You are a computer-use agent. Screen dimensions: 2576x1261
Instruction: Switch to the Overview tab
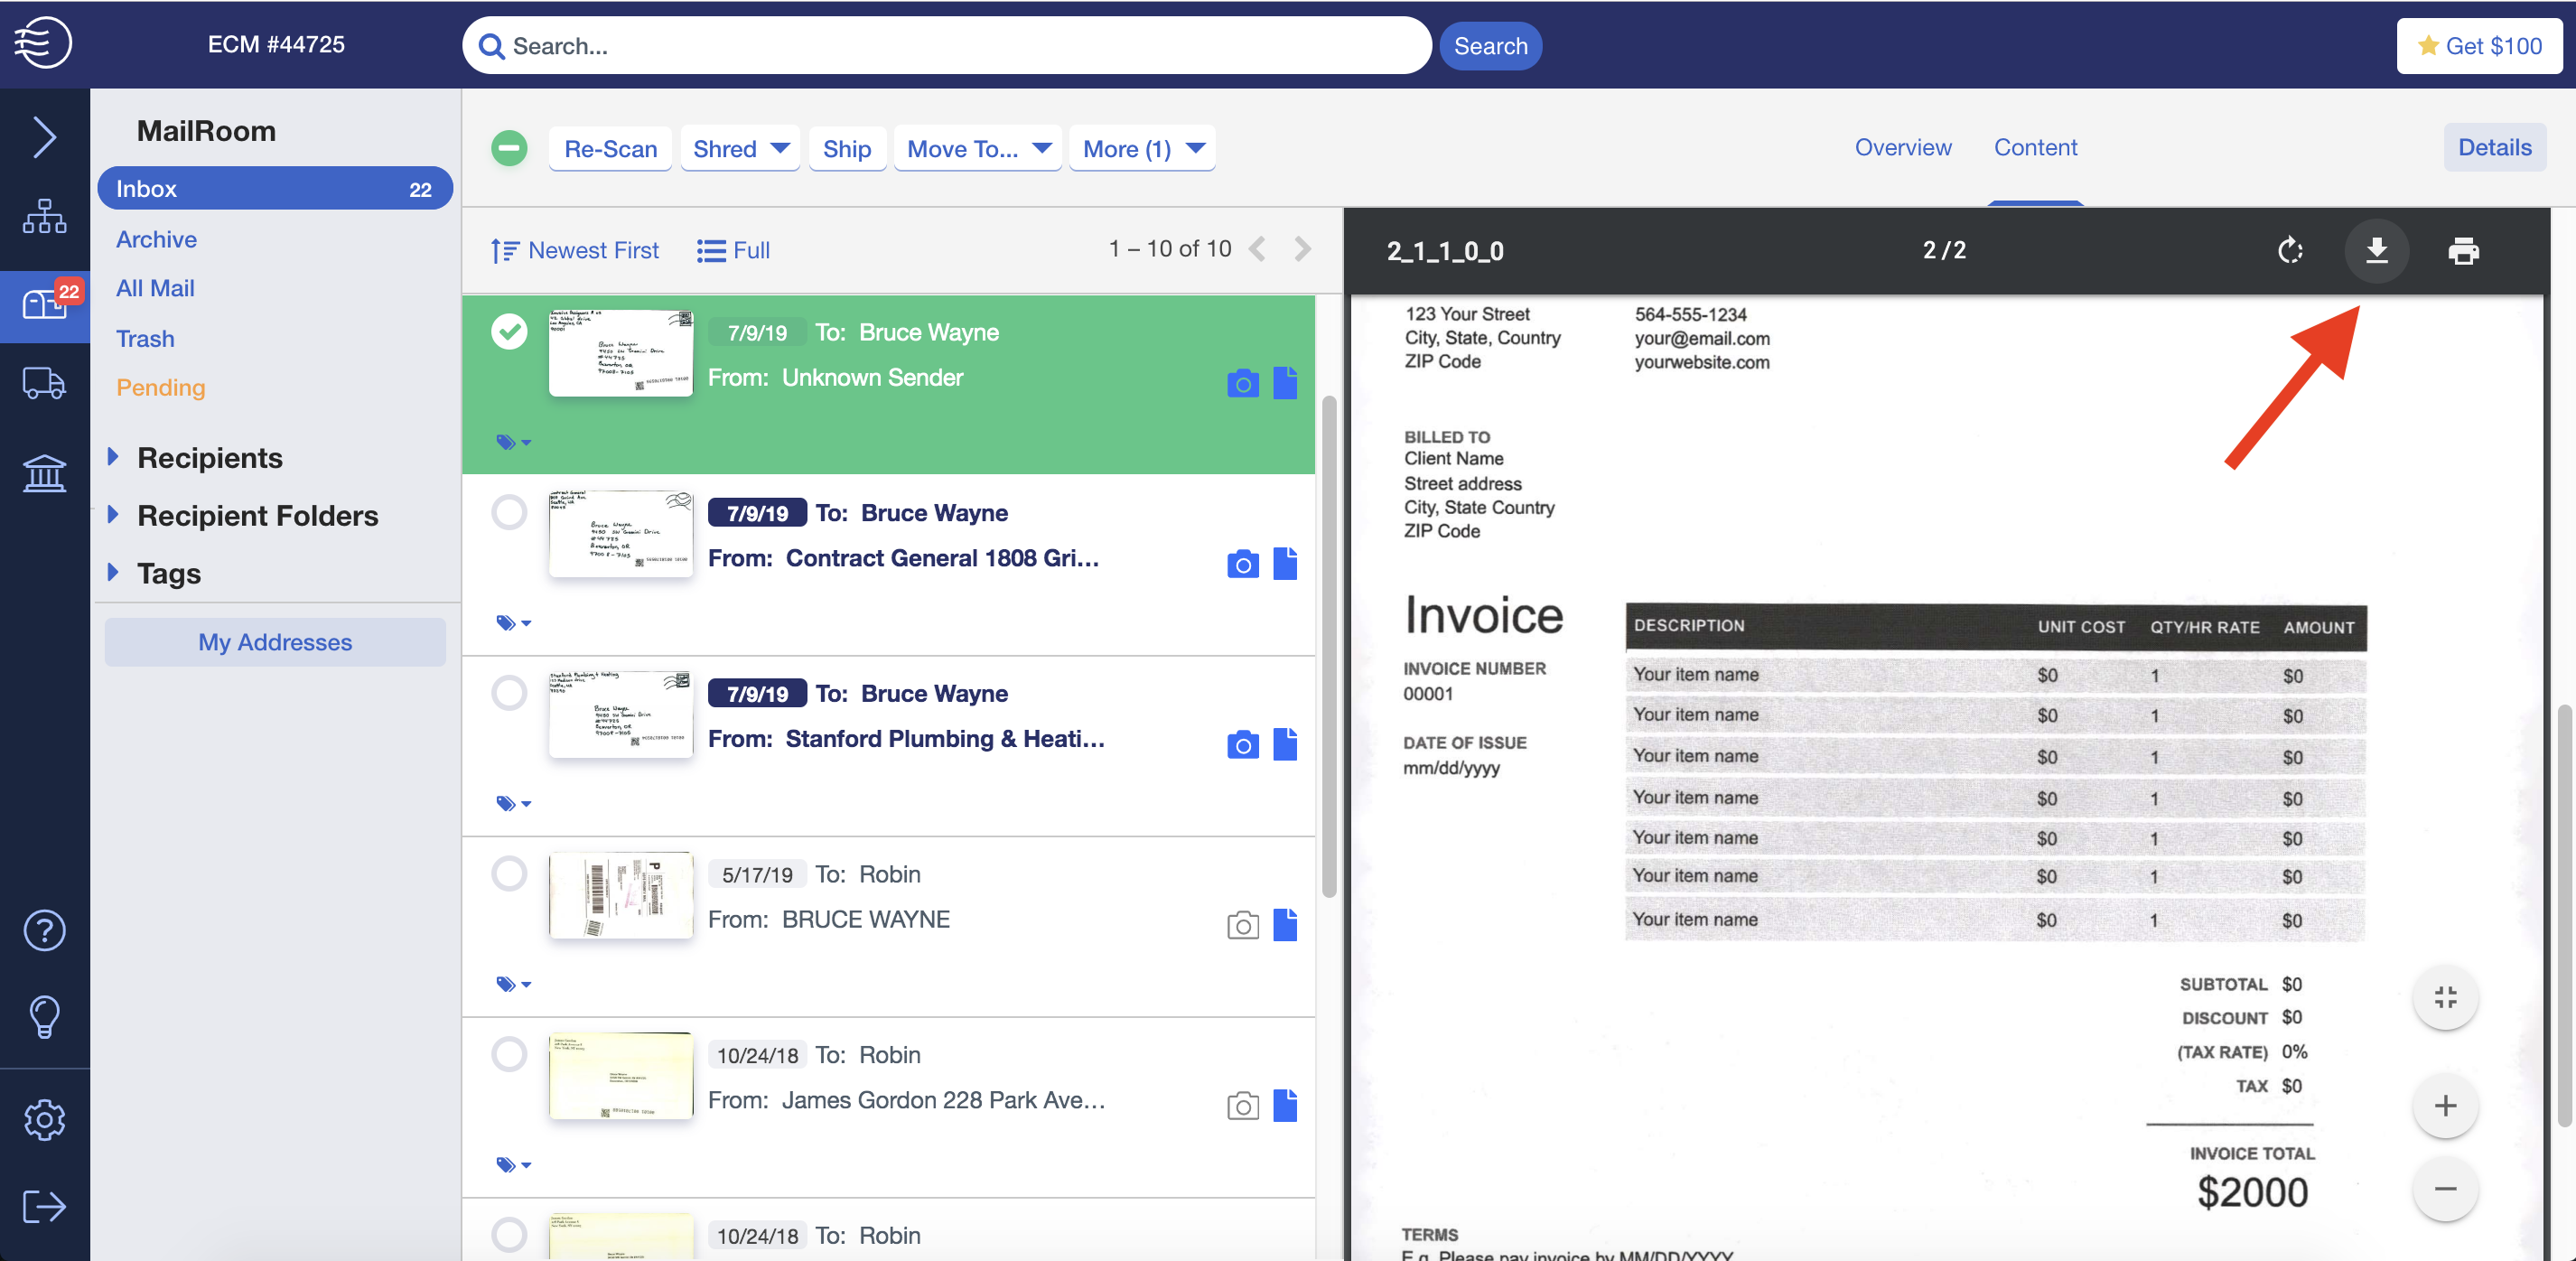pos(1902,147)
